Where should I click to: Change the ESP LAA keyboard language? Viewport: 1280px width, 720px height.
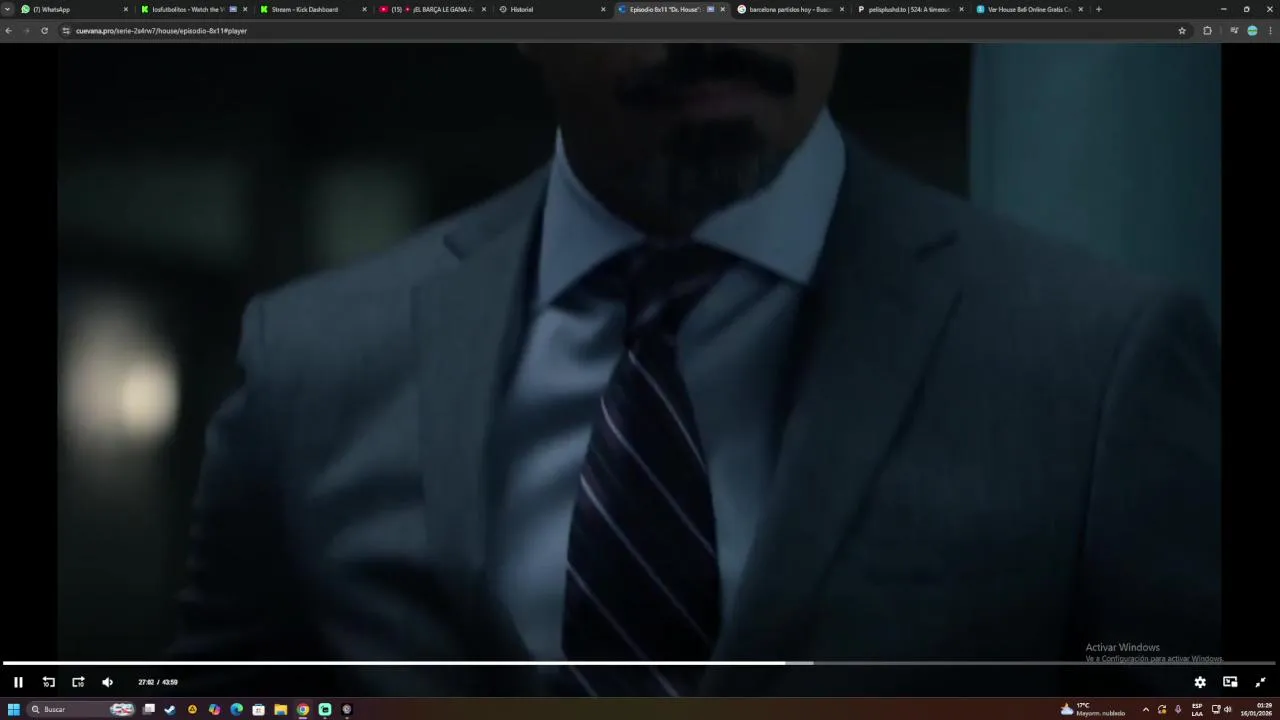click(1197, 709)
